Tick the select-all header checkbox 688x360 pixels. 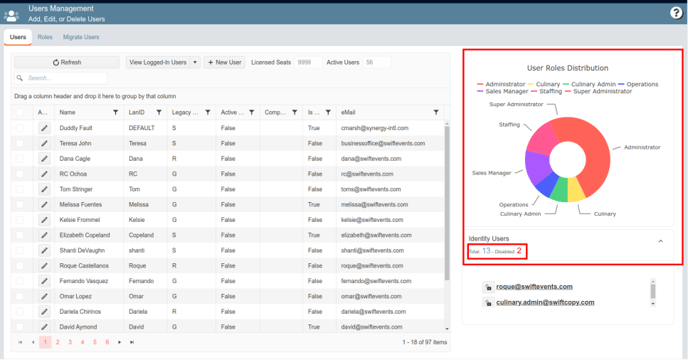[x=20, y=112]
